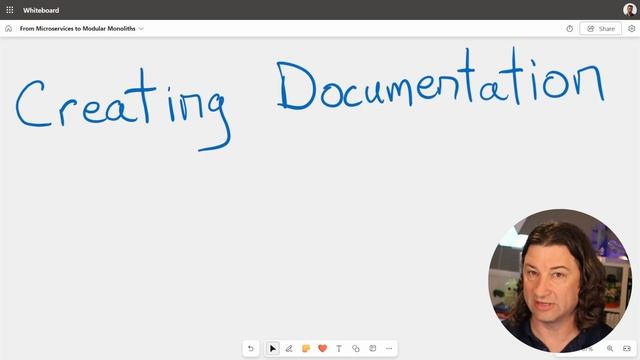Image resolution: width=640 pixels, height=360 pixels.
Task: Open the timer tool
Action: (x=569, y=29)
